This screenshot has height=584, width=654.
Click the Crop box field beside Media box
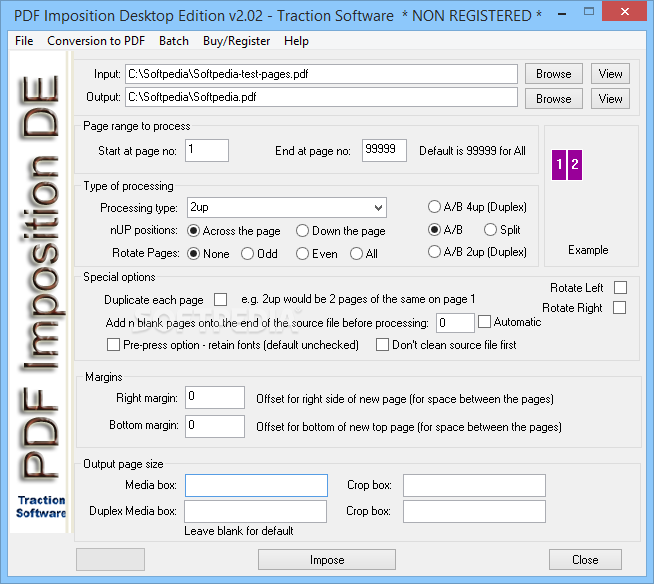point(474,485)
